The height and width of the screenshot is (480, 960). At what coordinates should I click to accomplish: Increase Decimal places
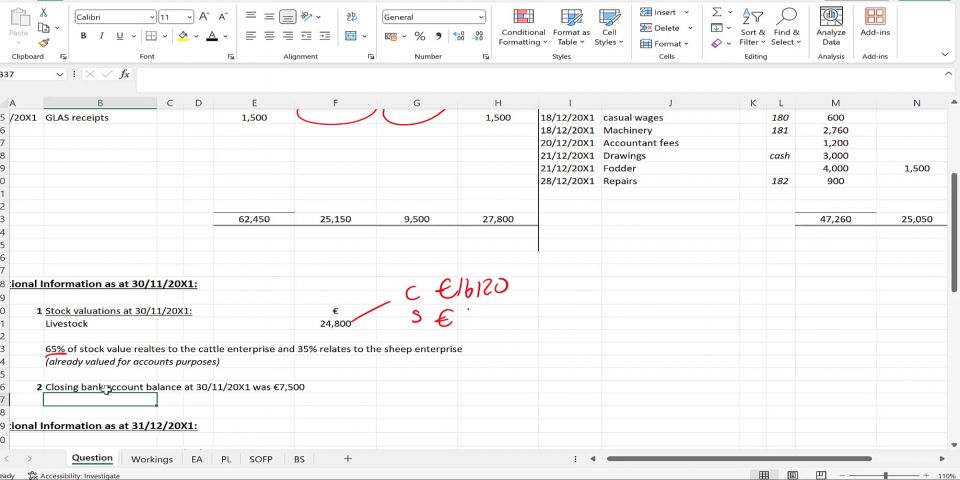point(459,36)
